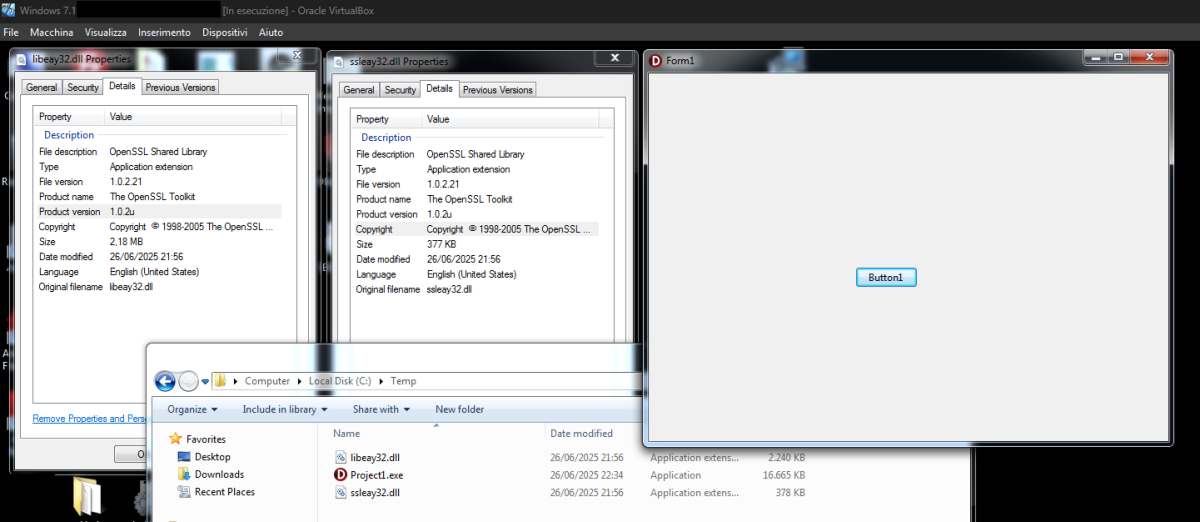Click the Explorer Forward arrow button

pyautogui.click(x=188, y=381)
